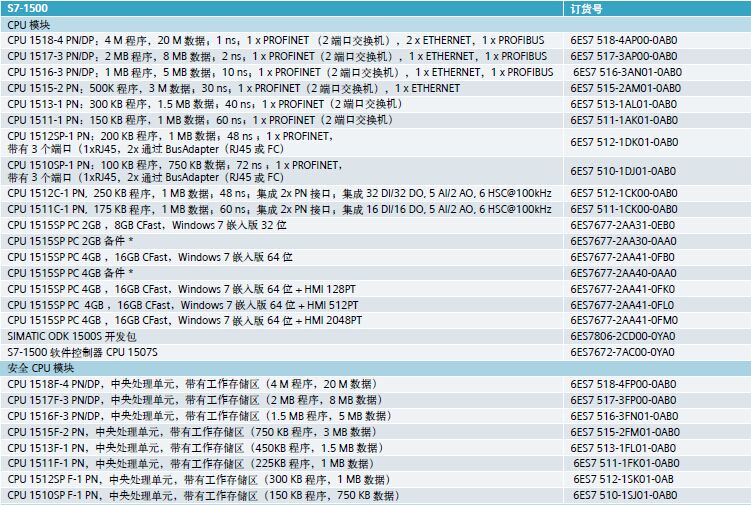Select the CPU 1511-1 PN description
Screen dimensions: 751x505
(200, 120)
